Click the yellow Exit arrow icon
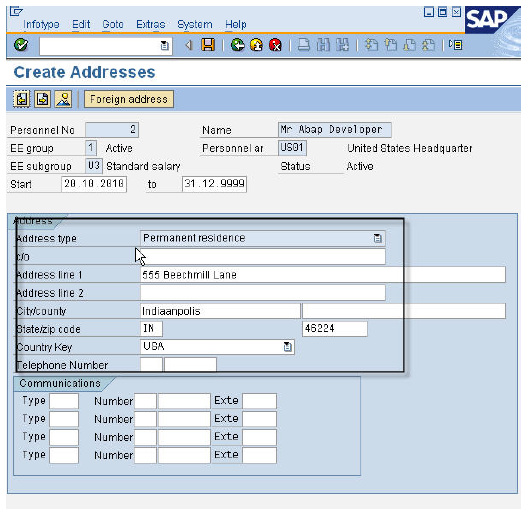This screenshot has height=509, width=526. click(257, 45)
